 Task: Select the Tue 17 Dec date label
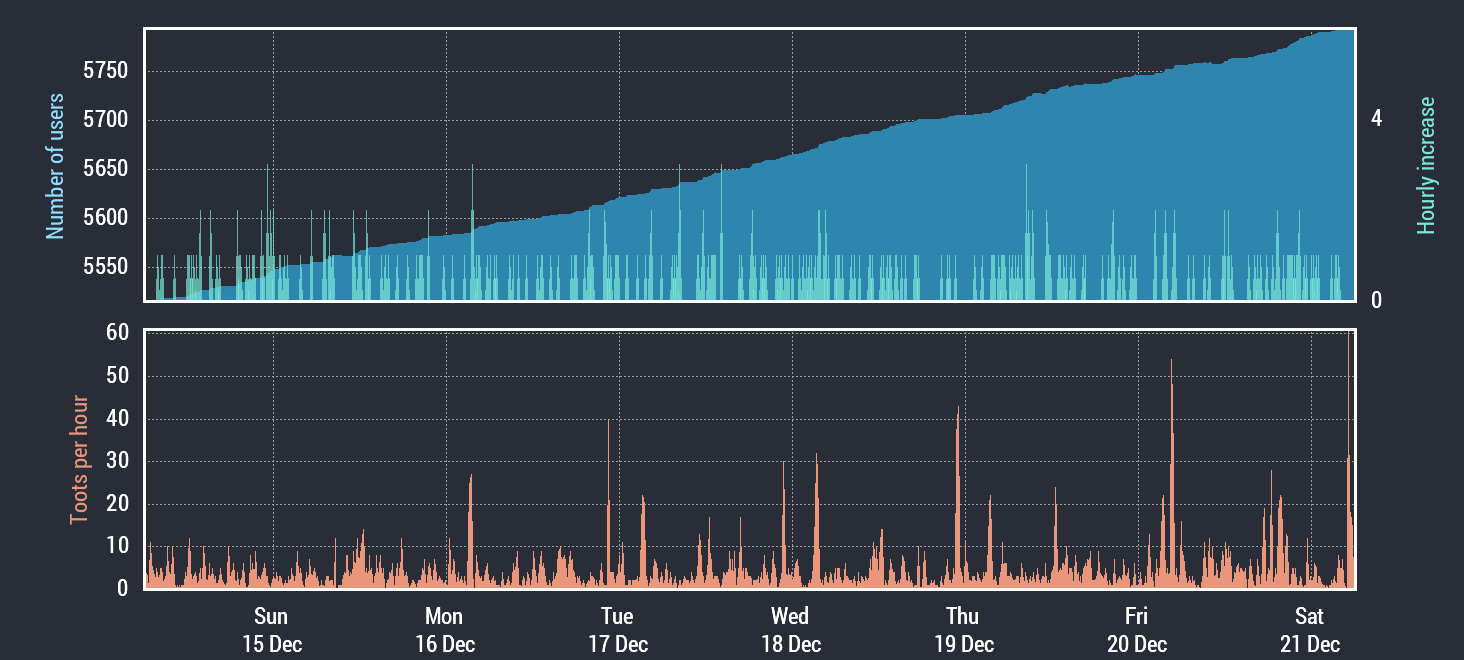[x=617, y=630]
